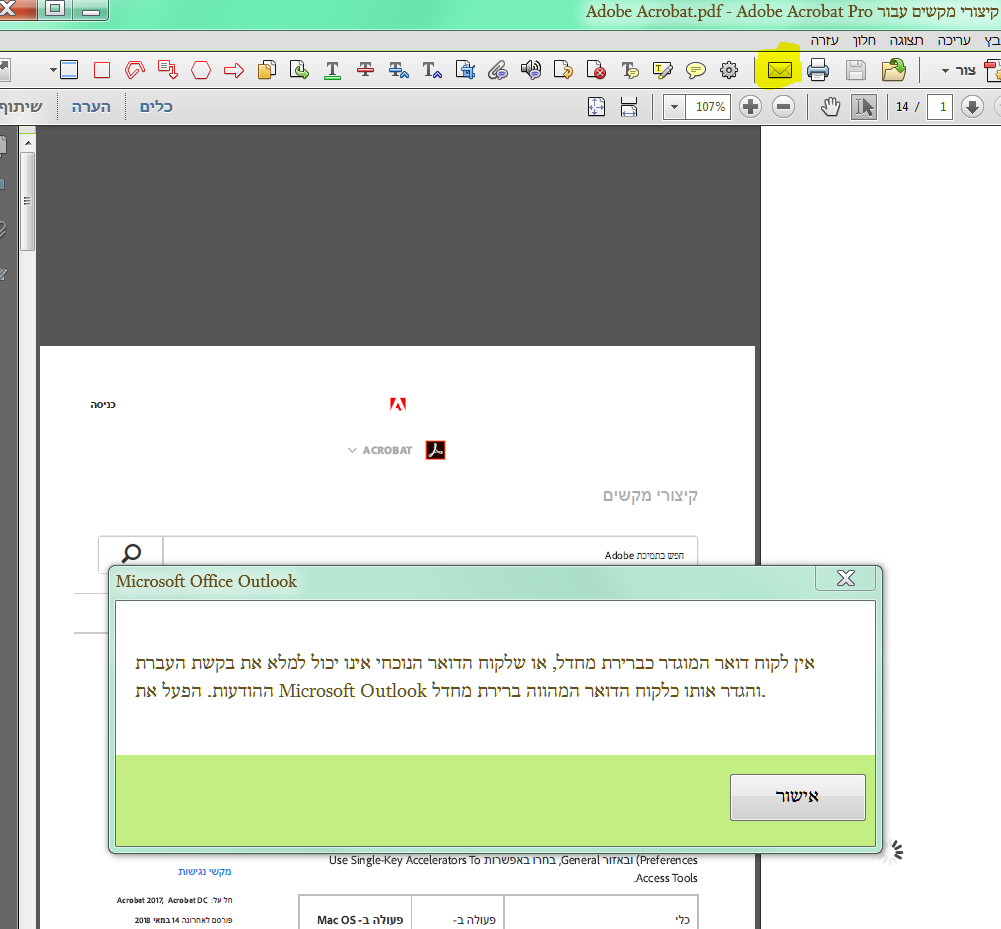Screen dimensions: 1001x929
Task: Click the red Acrobat product icon
Action: [435, 450]
